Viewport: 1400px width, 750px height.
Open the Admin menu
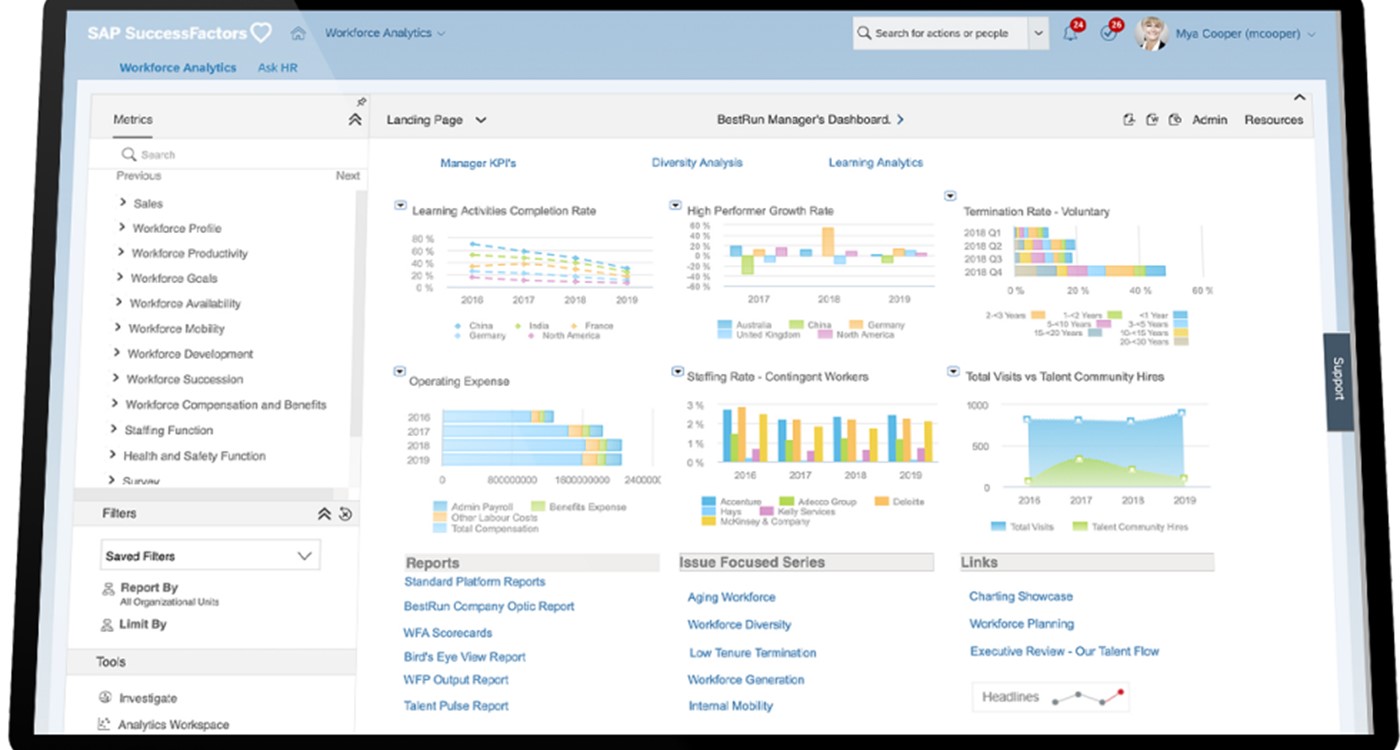[1209, 120]
